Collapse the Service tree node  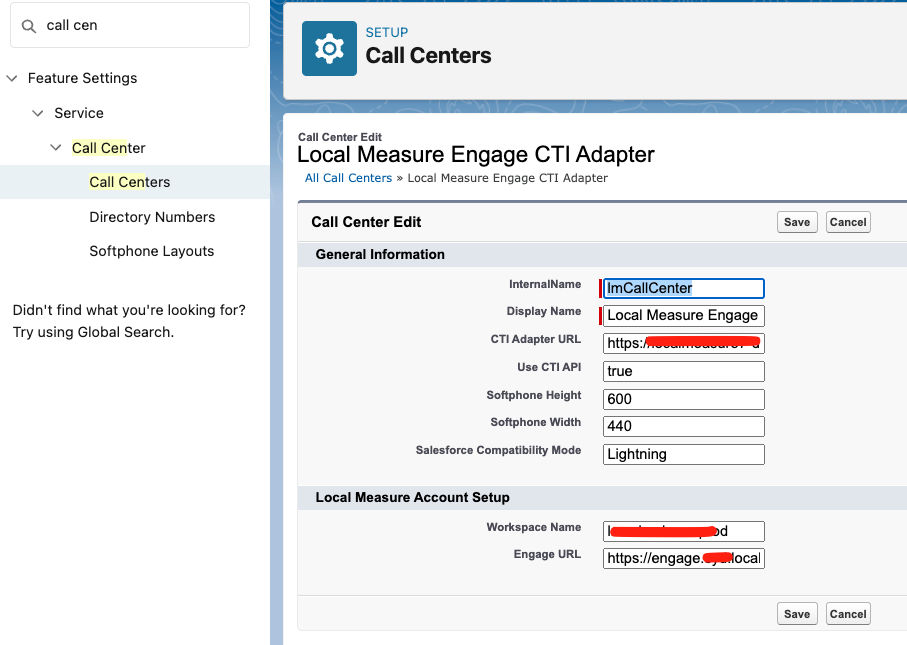click(38, 113)
